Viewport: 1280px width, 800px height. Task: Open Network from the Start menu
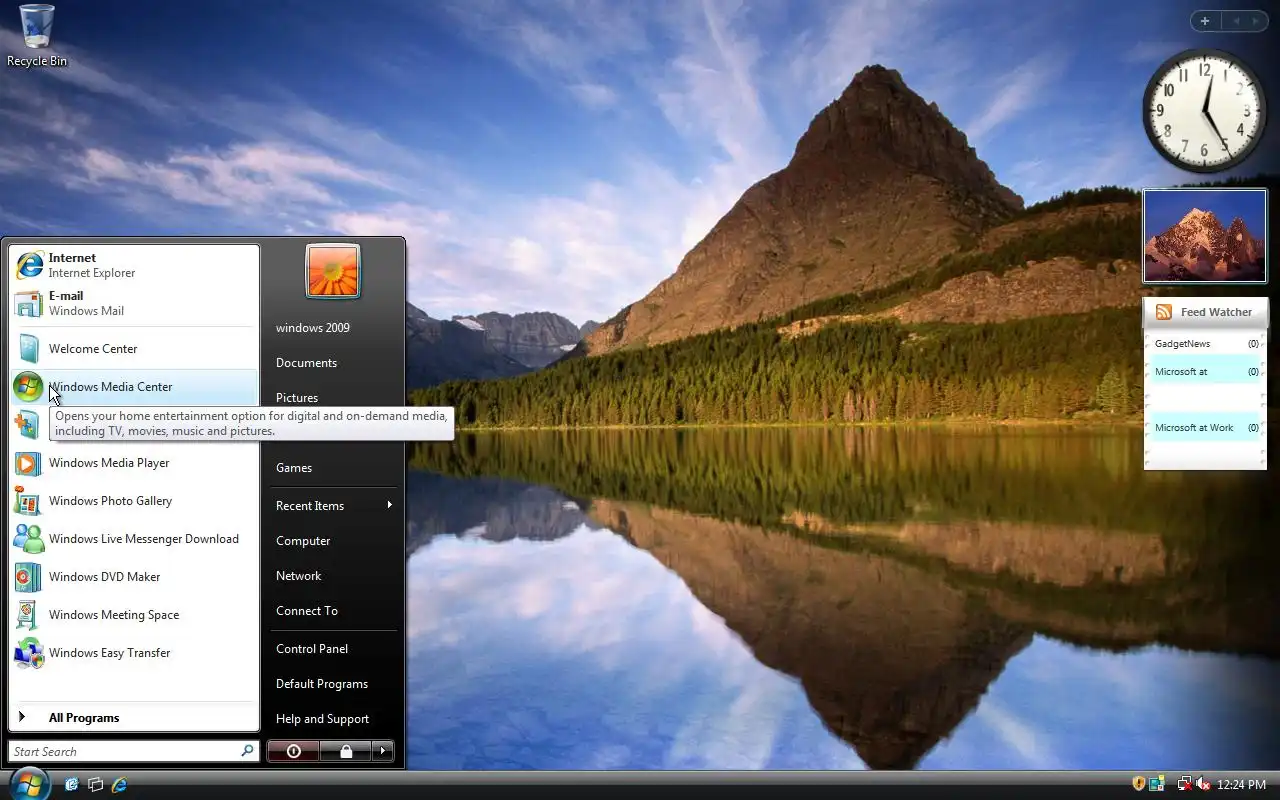tap(333, 576)
